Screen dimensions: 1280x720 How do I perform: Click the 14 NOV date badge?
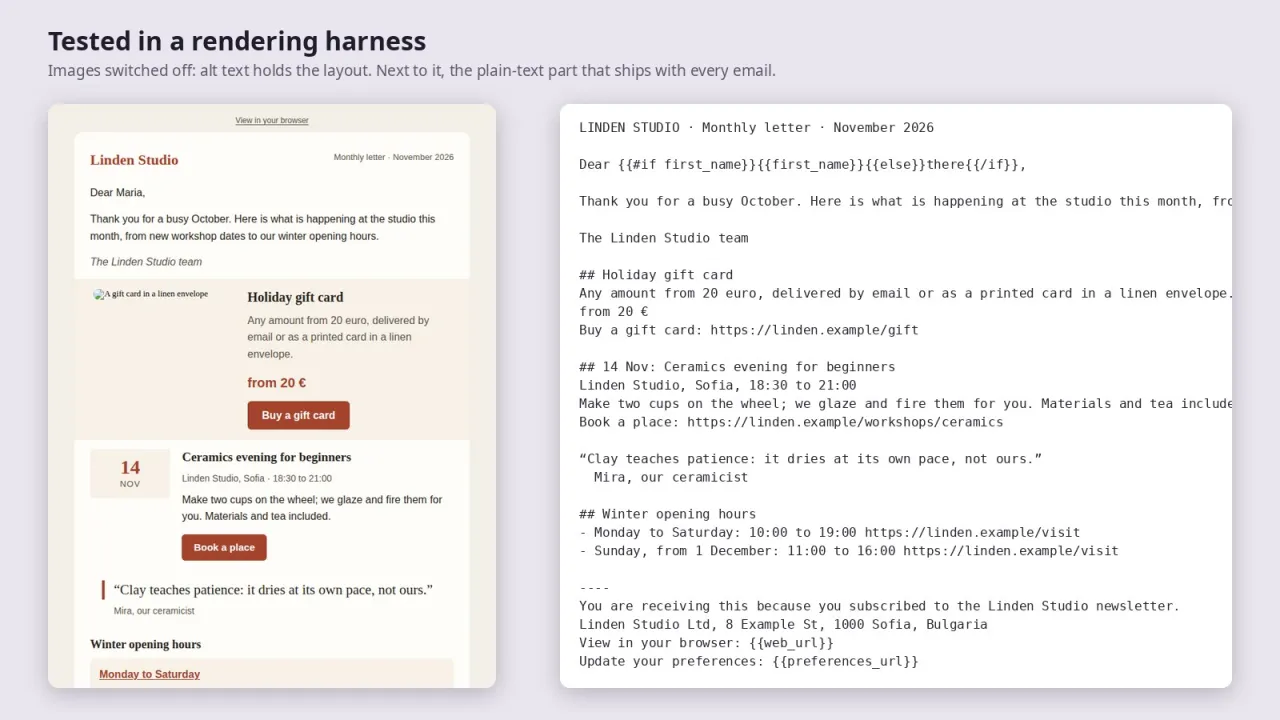[130, 473]
